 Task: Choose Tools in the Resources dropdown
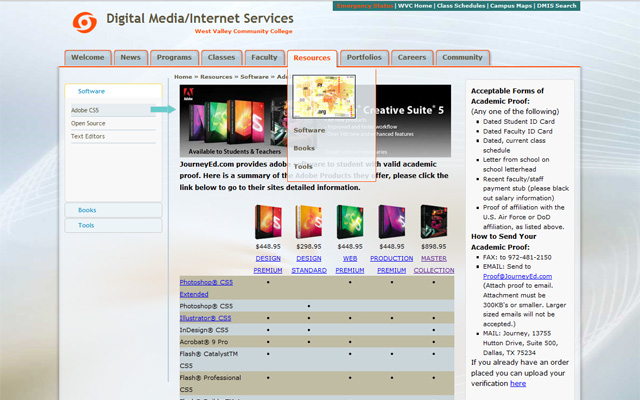point(303,167)
